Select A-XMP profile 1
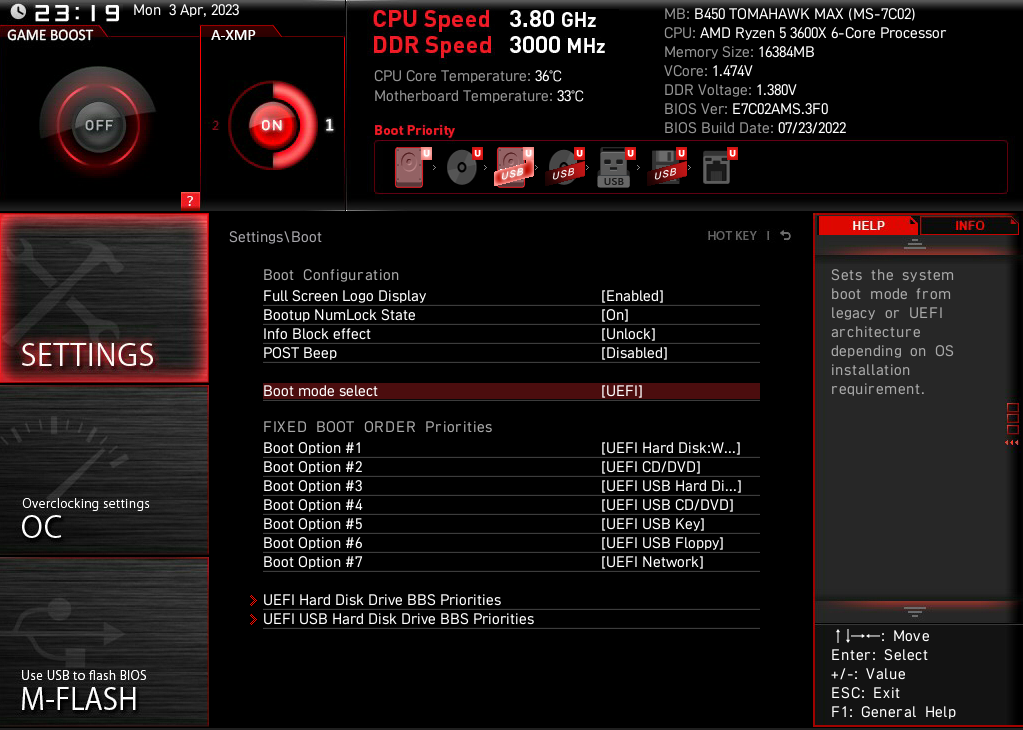The width and height of the screenshot is (1023, 730). point(329,125)
